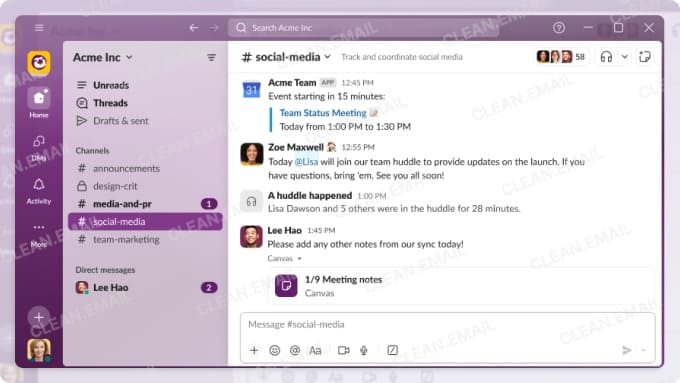Click the send message arrow
Viewport: 680px width, 383px height.
pos(626,350)
